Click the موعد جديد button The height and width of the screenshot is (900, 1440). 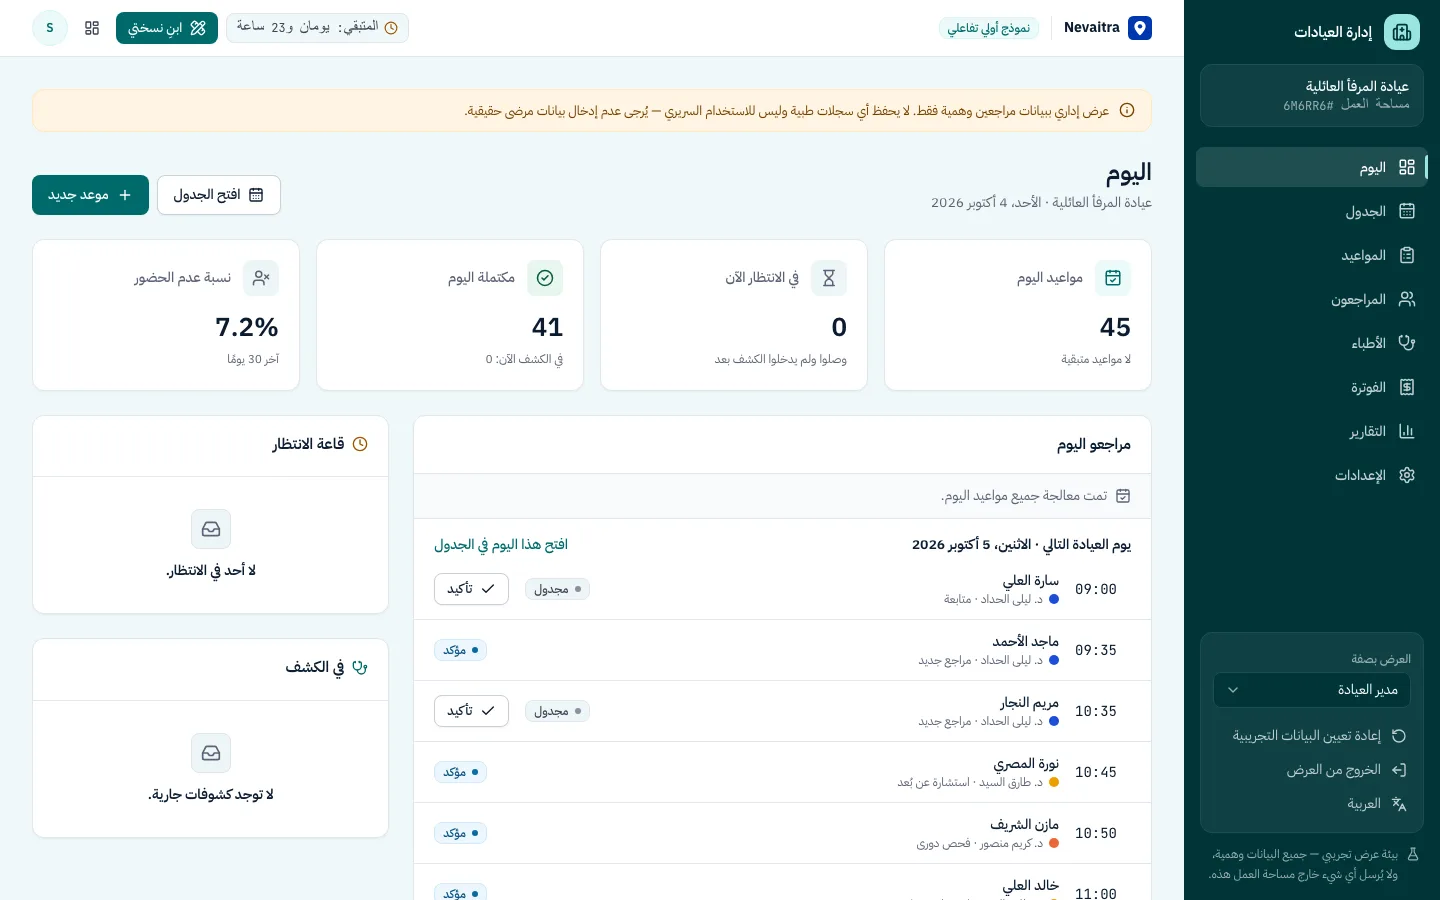(x=90, y=195)
